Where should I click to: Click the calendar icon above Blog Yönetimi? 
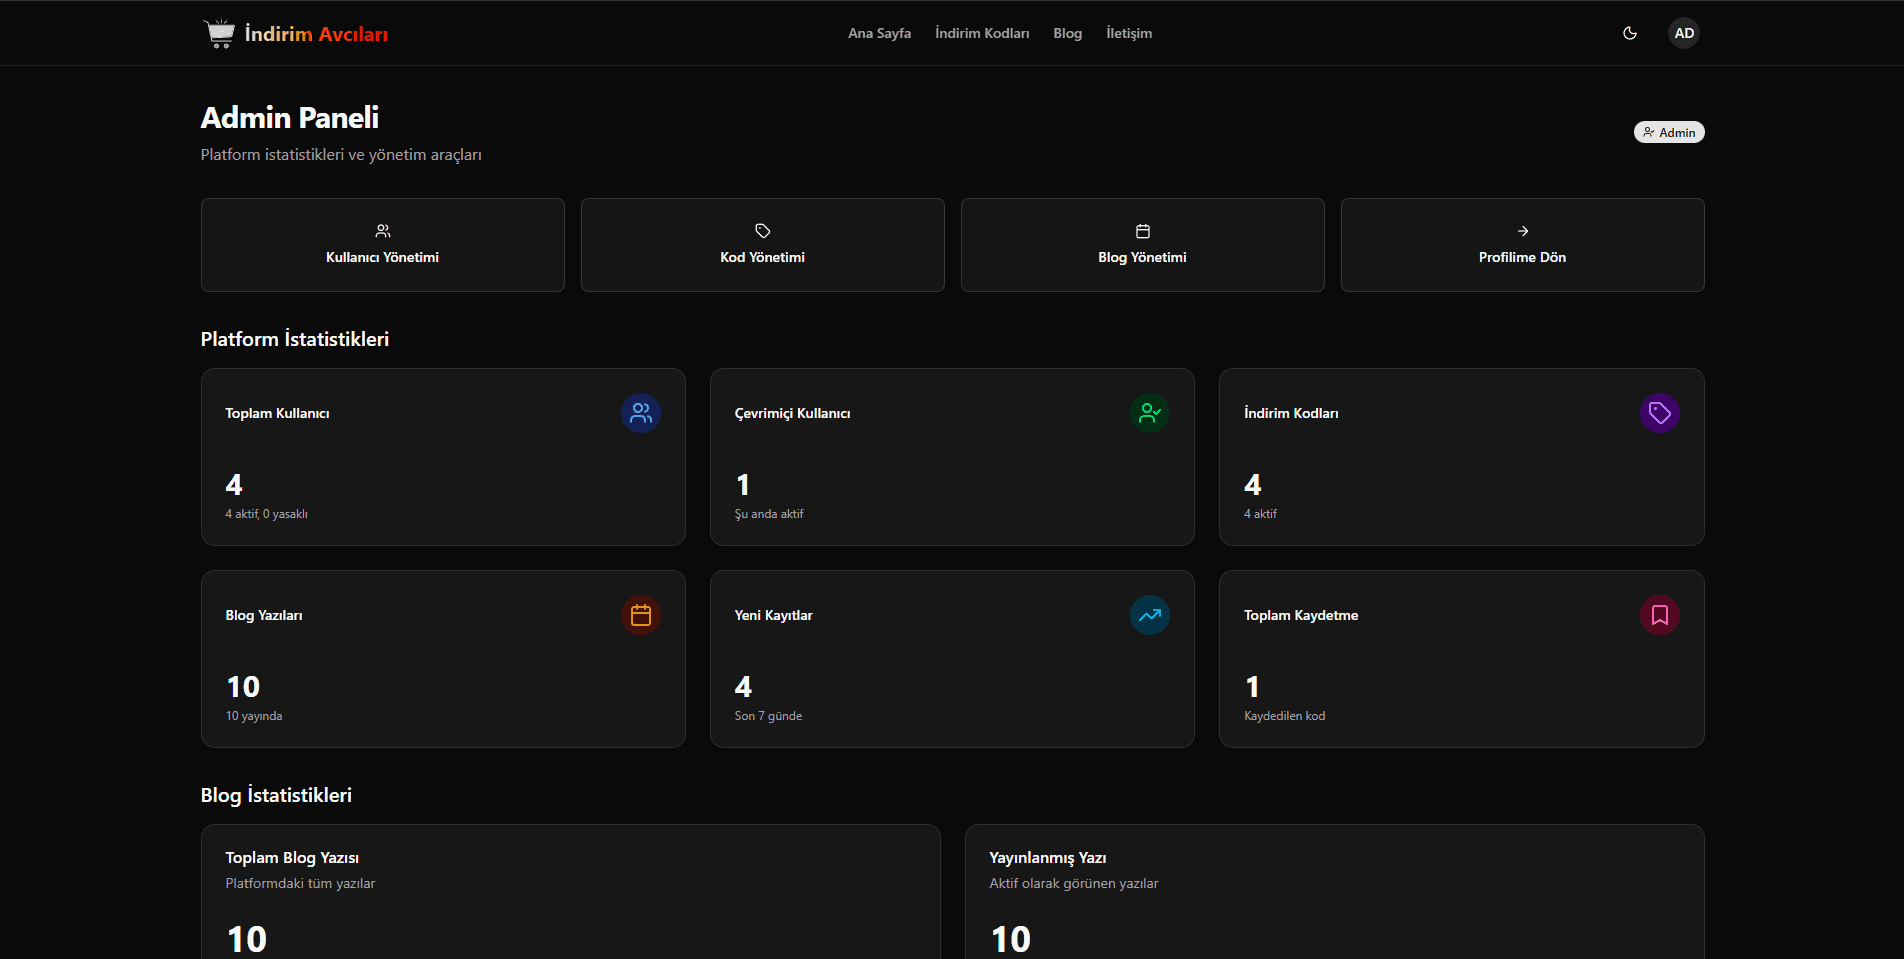point(1142,231)
